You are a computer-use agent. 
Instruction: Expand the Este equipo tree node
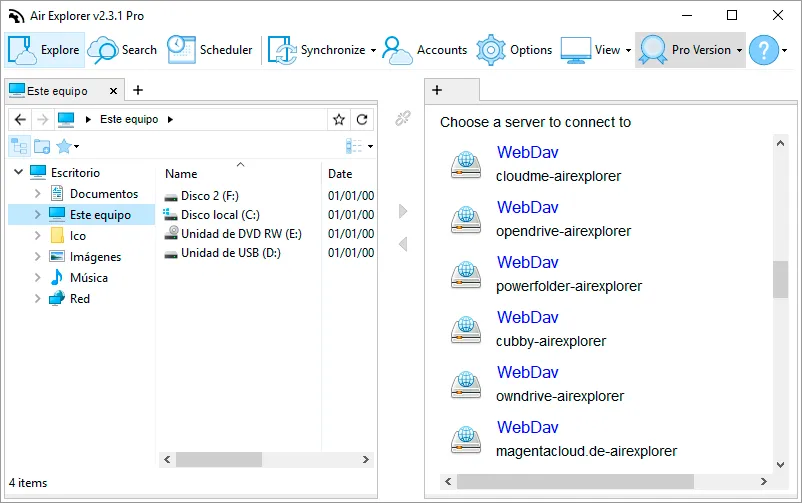[x=37, y=214]
